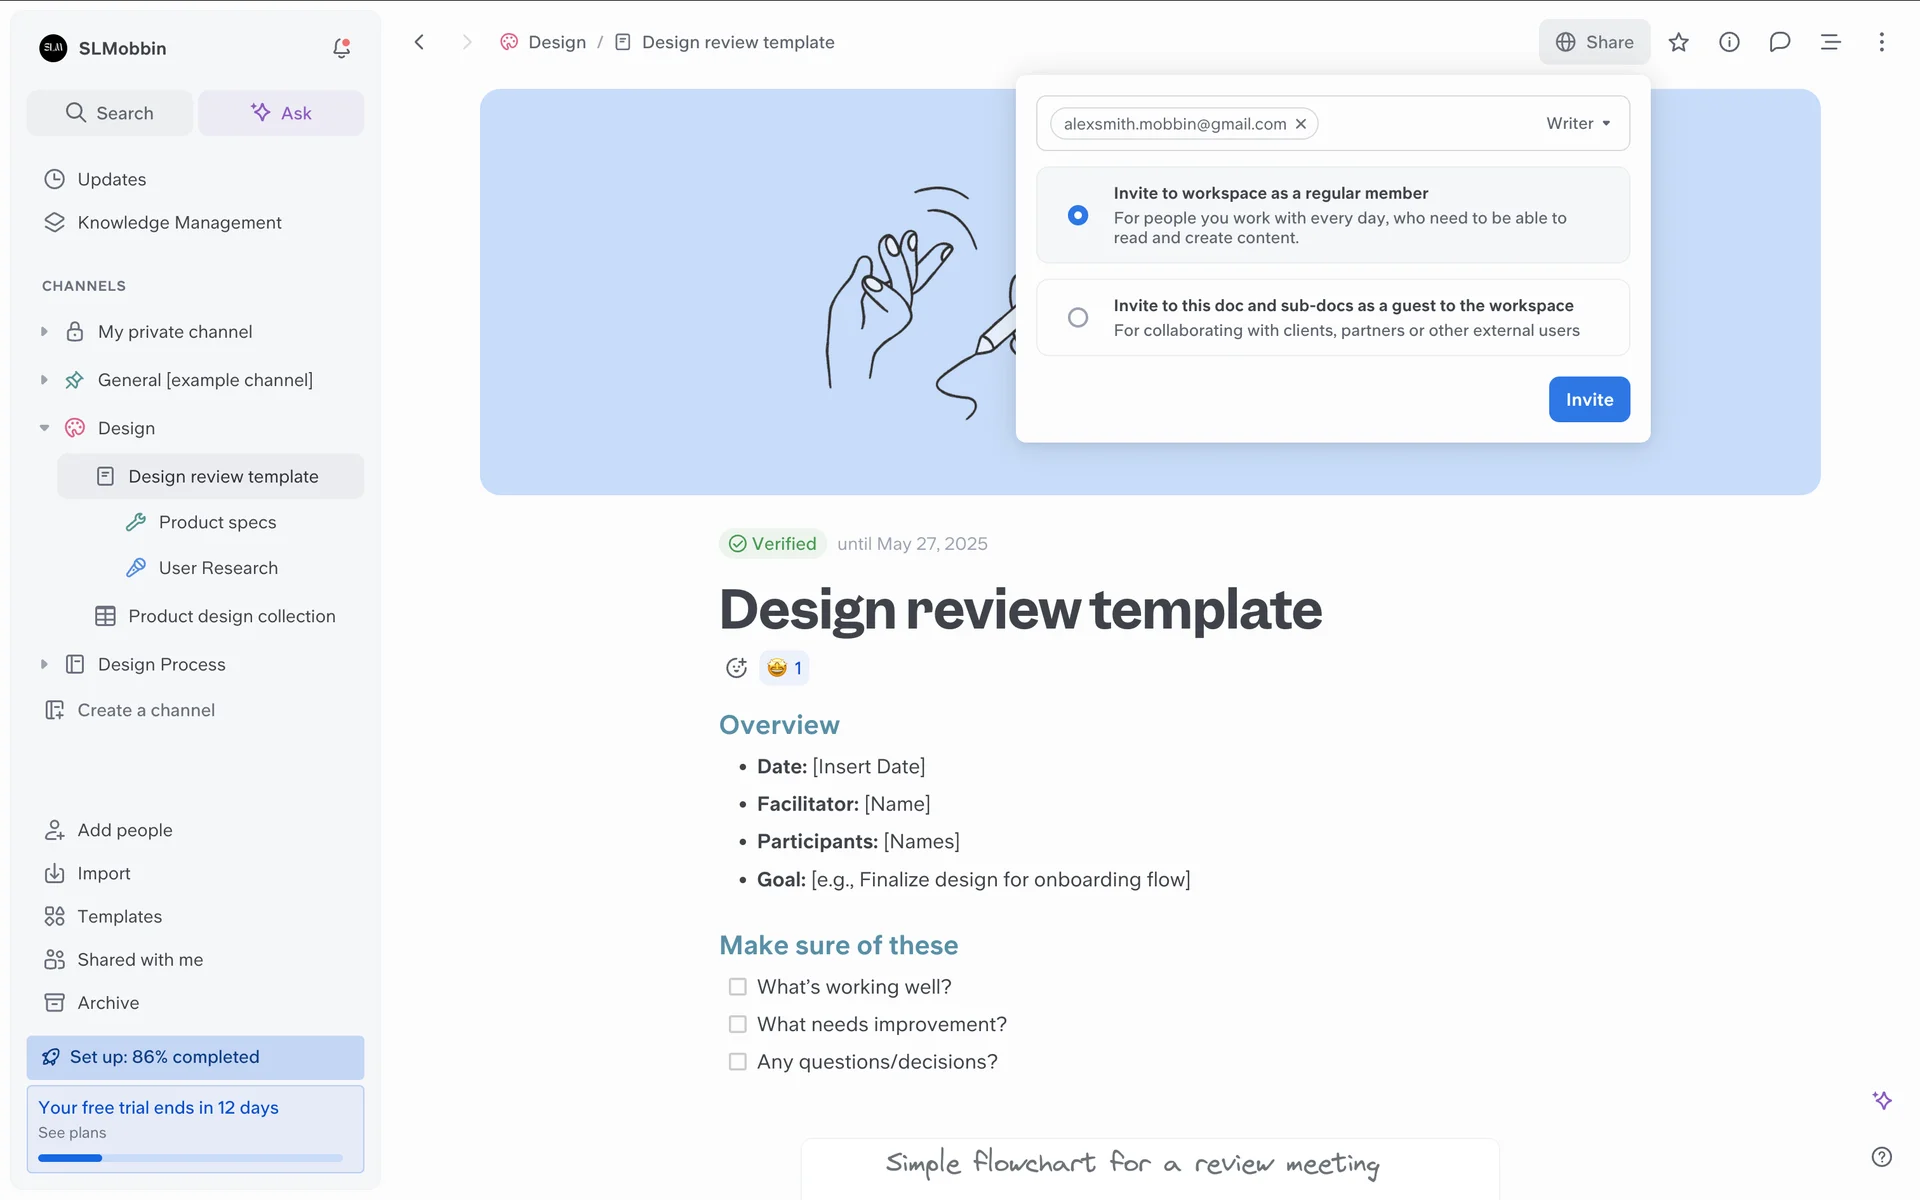Open the notifications bell icon
Image resolution: width=1920 pixels, height=1200 pixels.
341,48
